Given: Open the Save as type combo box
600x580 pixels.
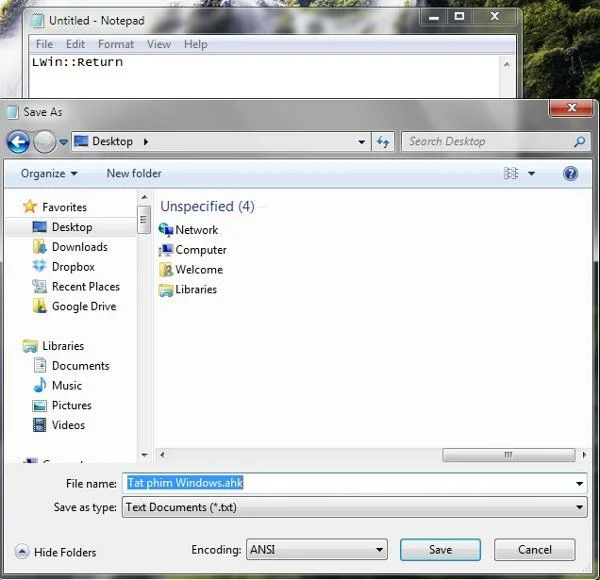Looking at the screenshot, I should pyautogui.click(x=354, y=507).
